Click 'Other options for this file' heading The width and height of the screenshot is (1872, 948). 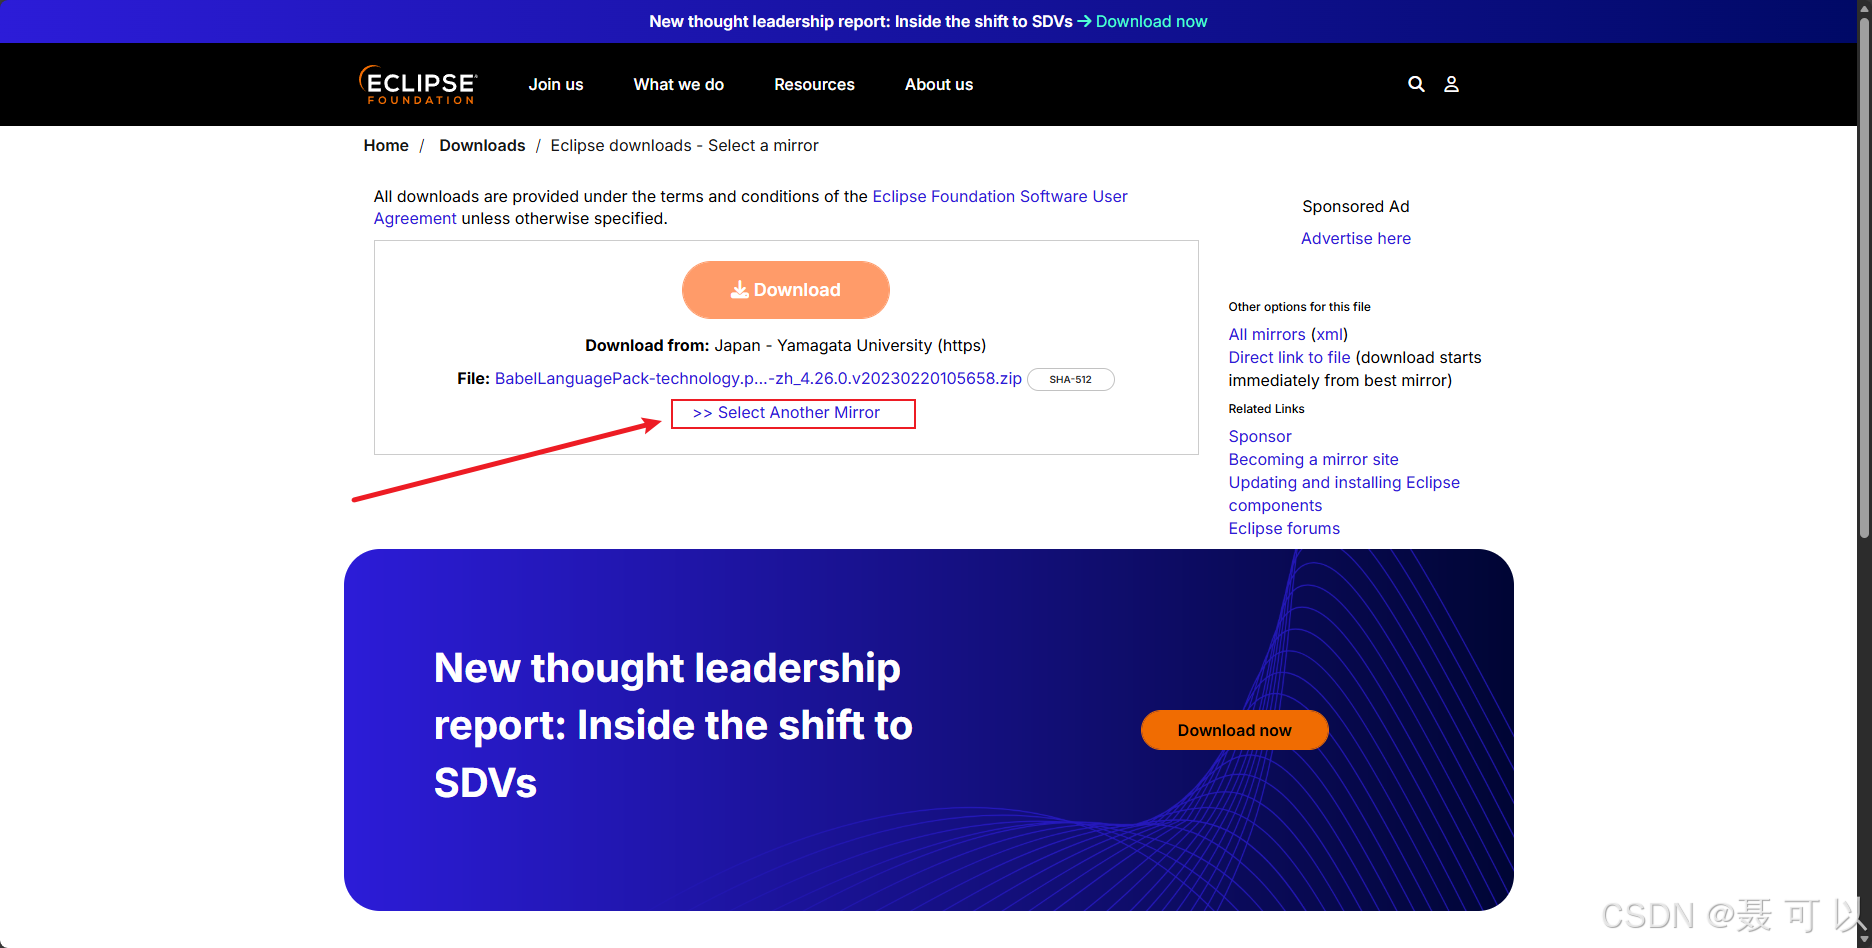(1300, 307)
